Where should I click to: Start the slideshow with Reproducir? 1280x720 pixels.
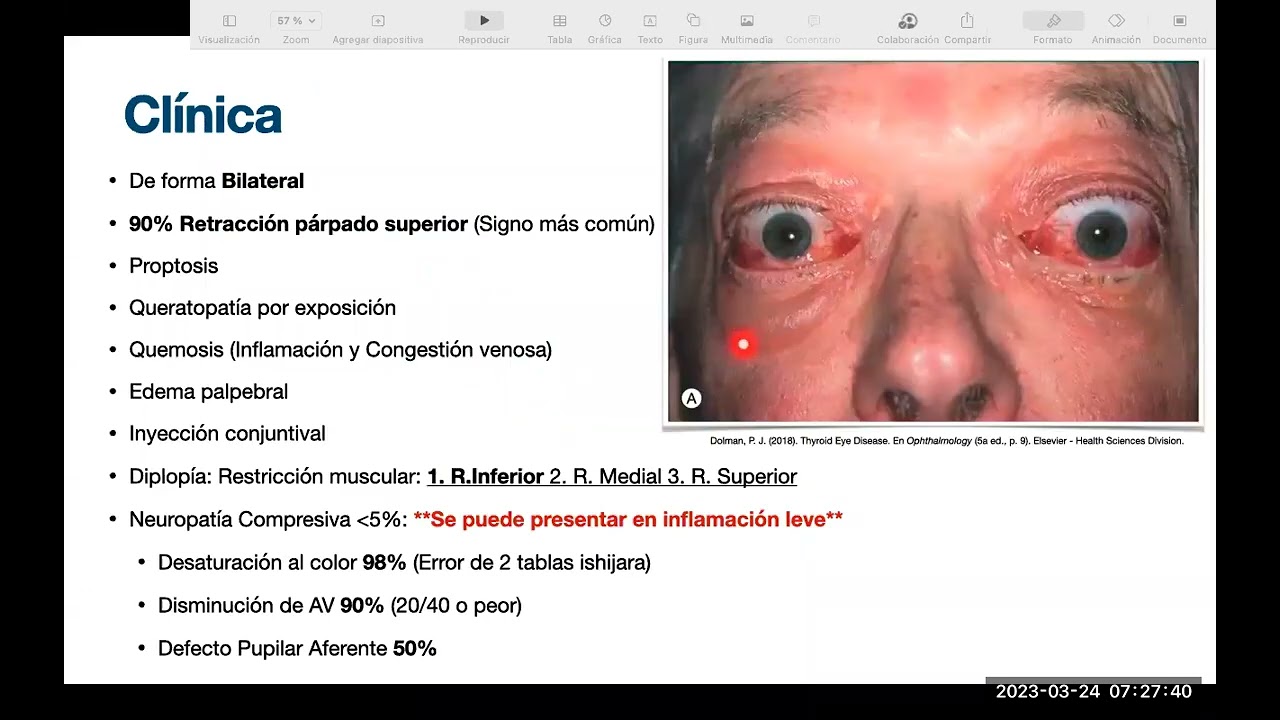point(484,28)
